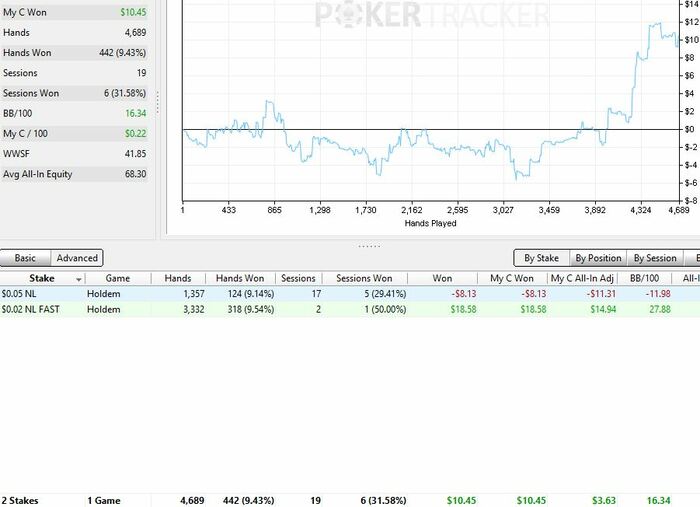Select the $0.02 NL FAST stake row
Viewport: 700px width, 507px height.
point(350,309)
